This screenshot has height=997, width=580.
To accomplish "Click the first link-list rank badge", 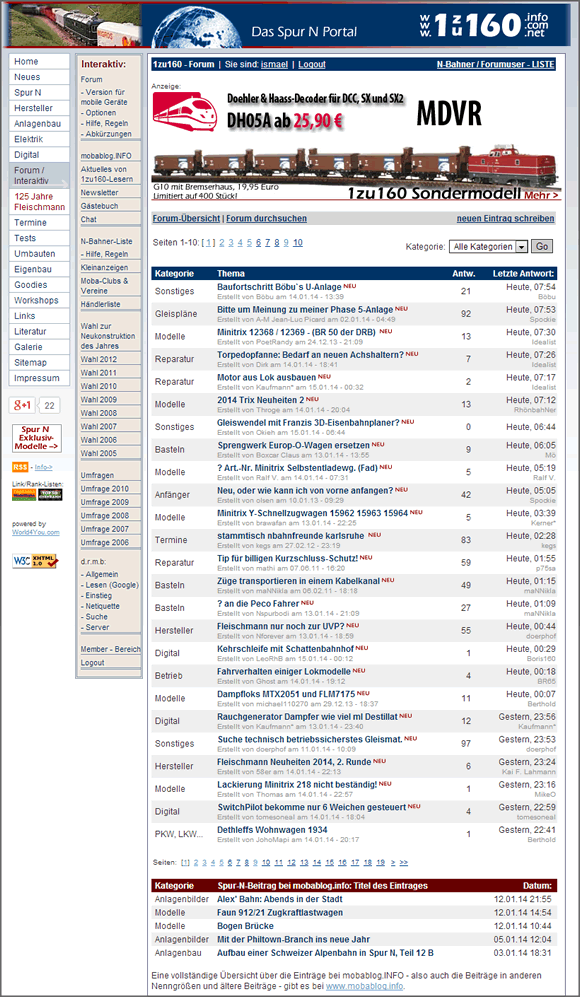I will [x=24, y=494].
